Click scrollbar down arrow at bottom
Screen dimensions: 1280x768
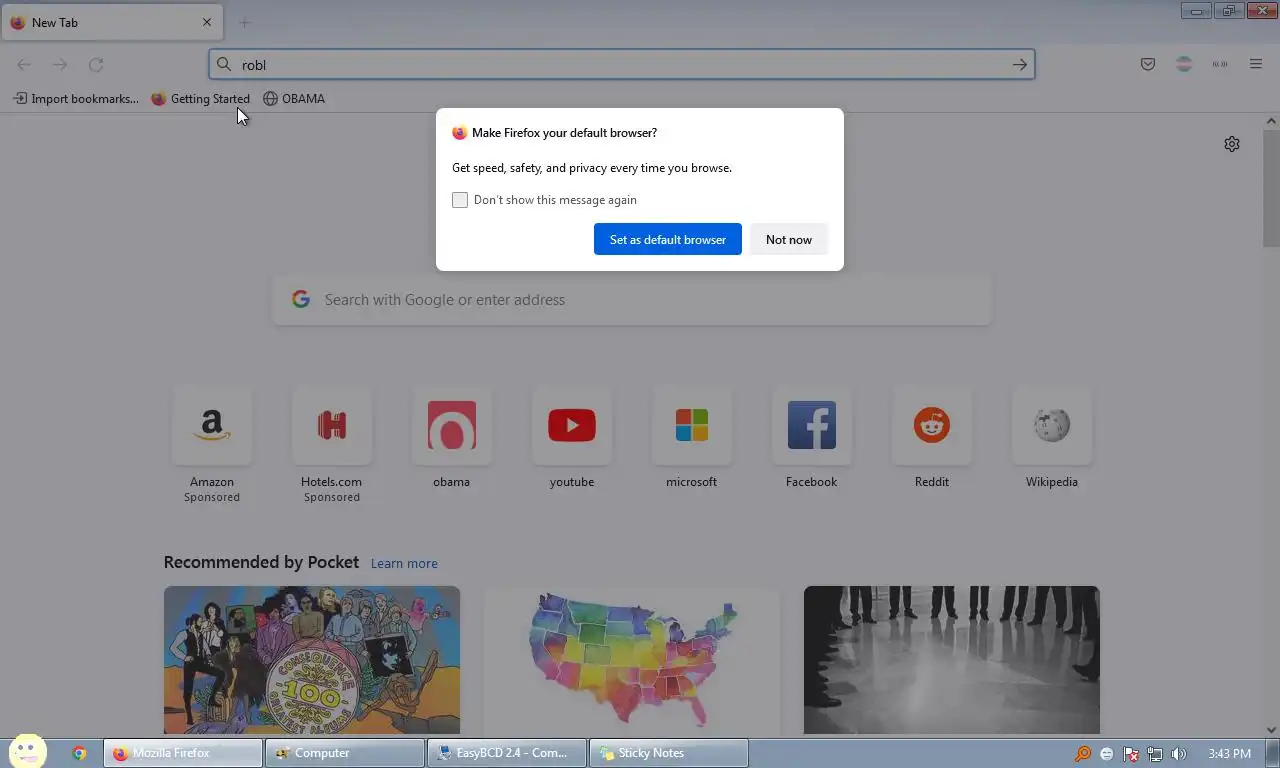click(1271, 730)
